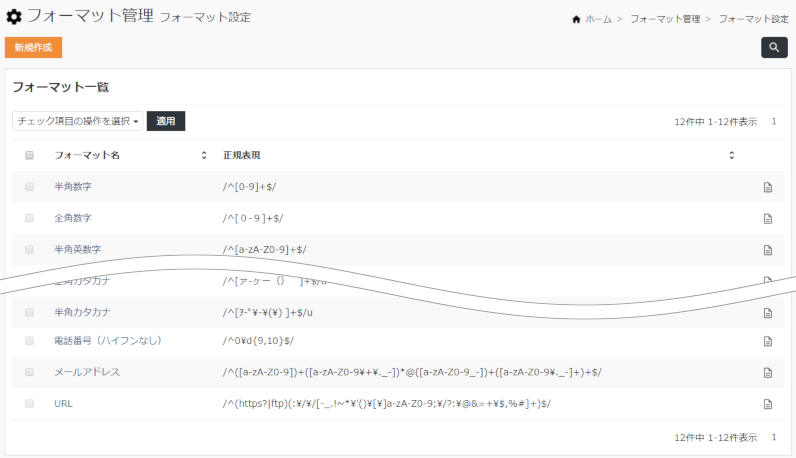Check the 半角英数字 row checkbox
796x458 pixels.
(x=29, y=249)
